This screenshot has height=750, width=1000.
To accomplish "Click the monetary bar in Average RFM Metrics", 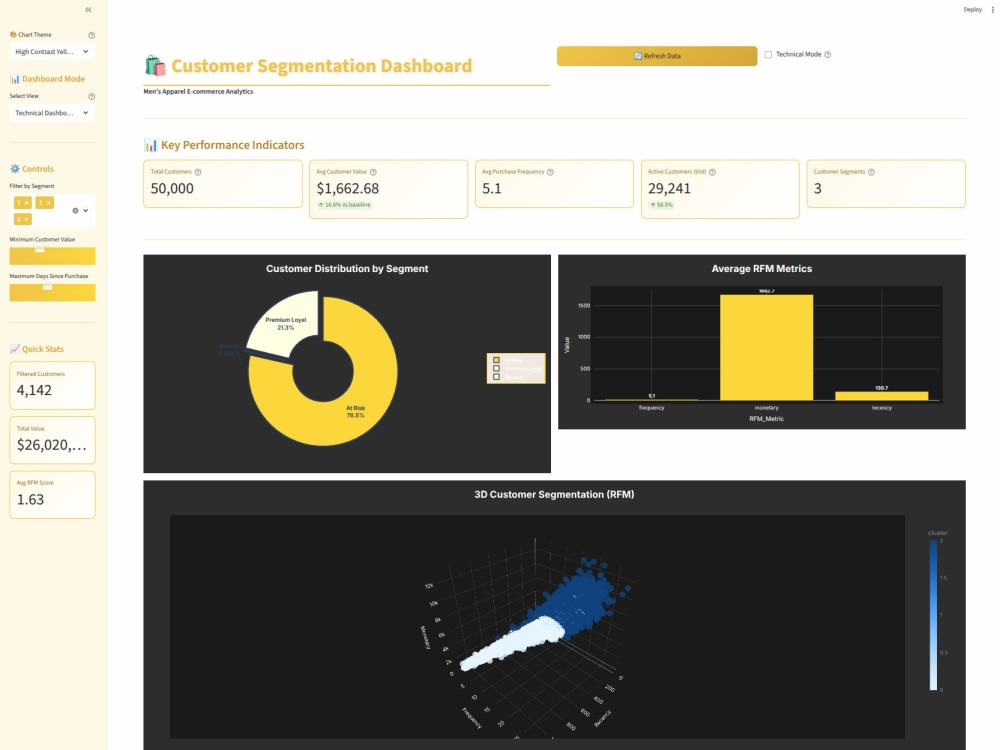I will point(767,348).
